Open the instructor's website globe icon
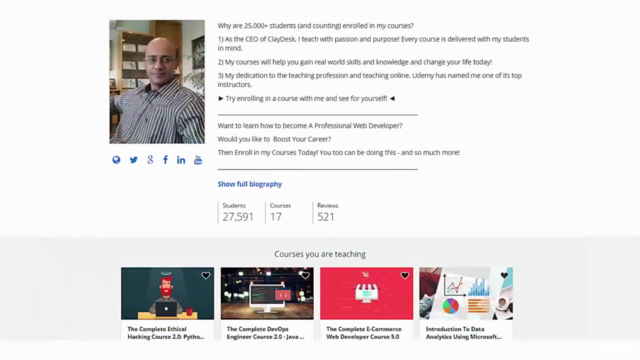Screen dimensions: 640x360 116,160
